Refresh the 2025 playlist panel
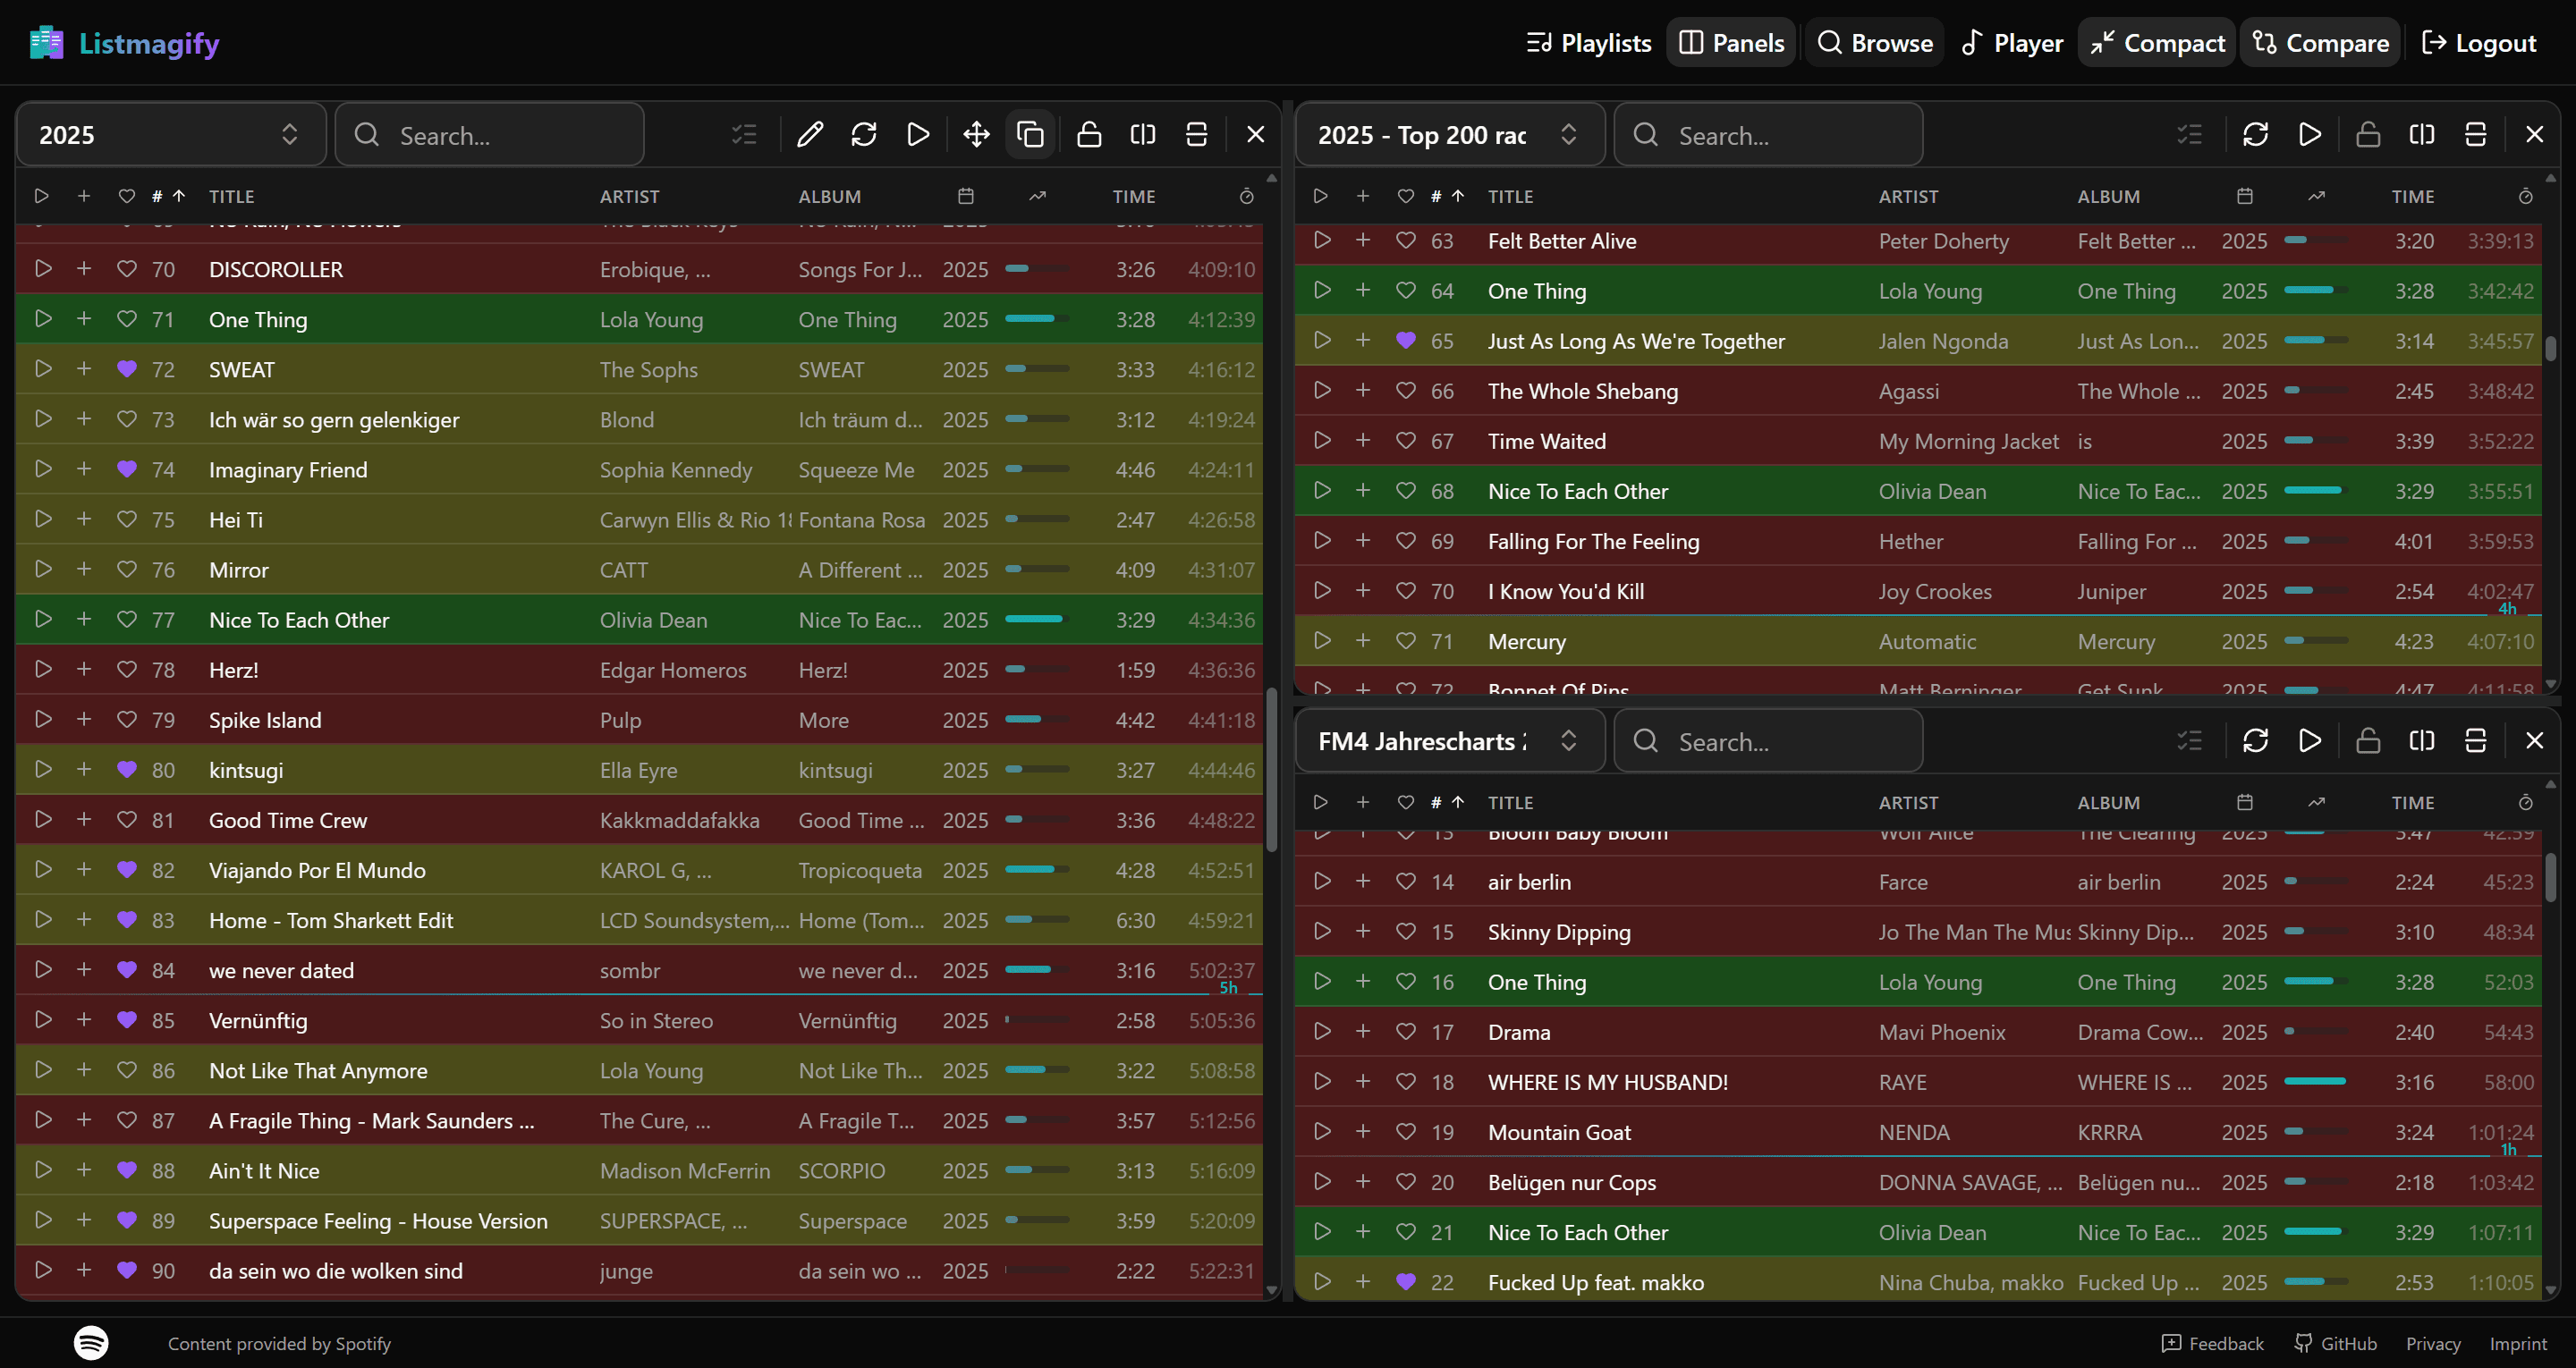Image resolution: width=2576 pixels, height=1368 pixels. 864,134
